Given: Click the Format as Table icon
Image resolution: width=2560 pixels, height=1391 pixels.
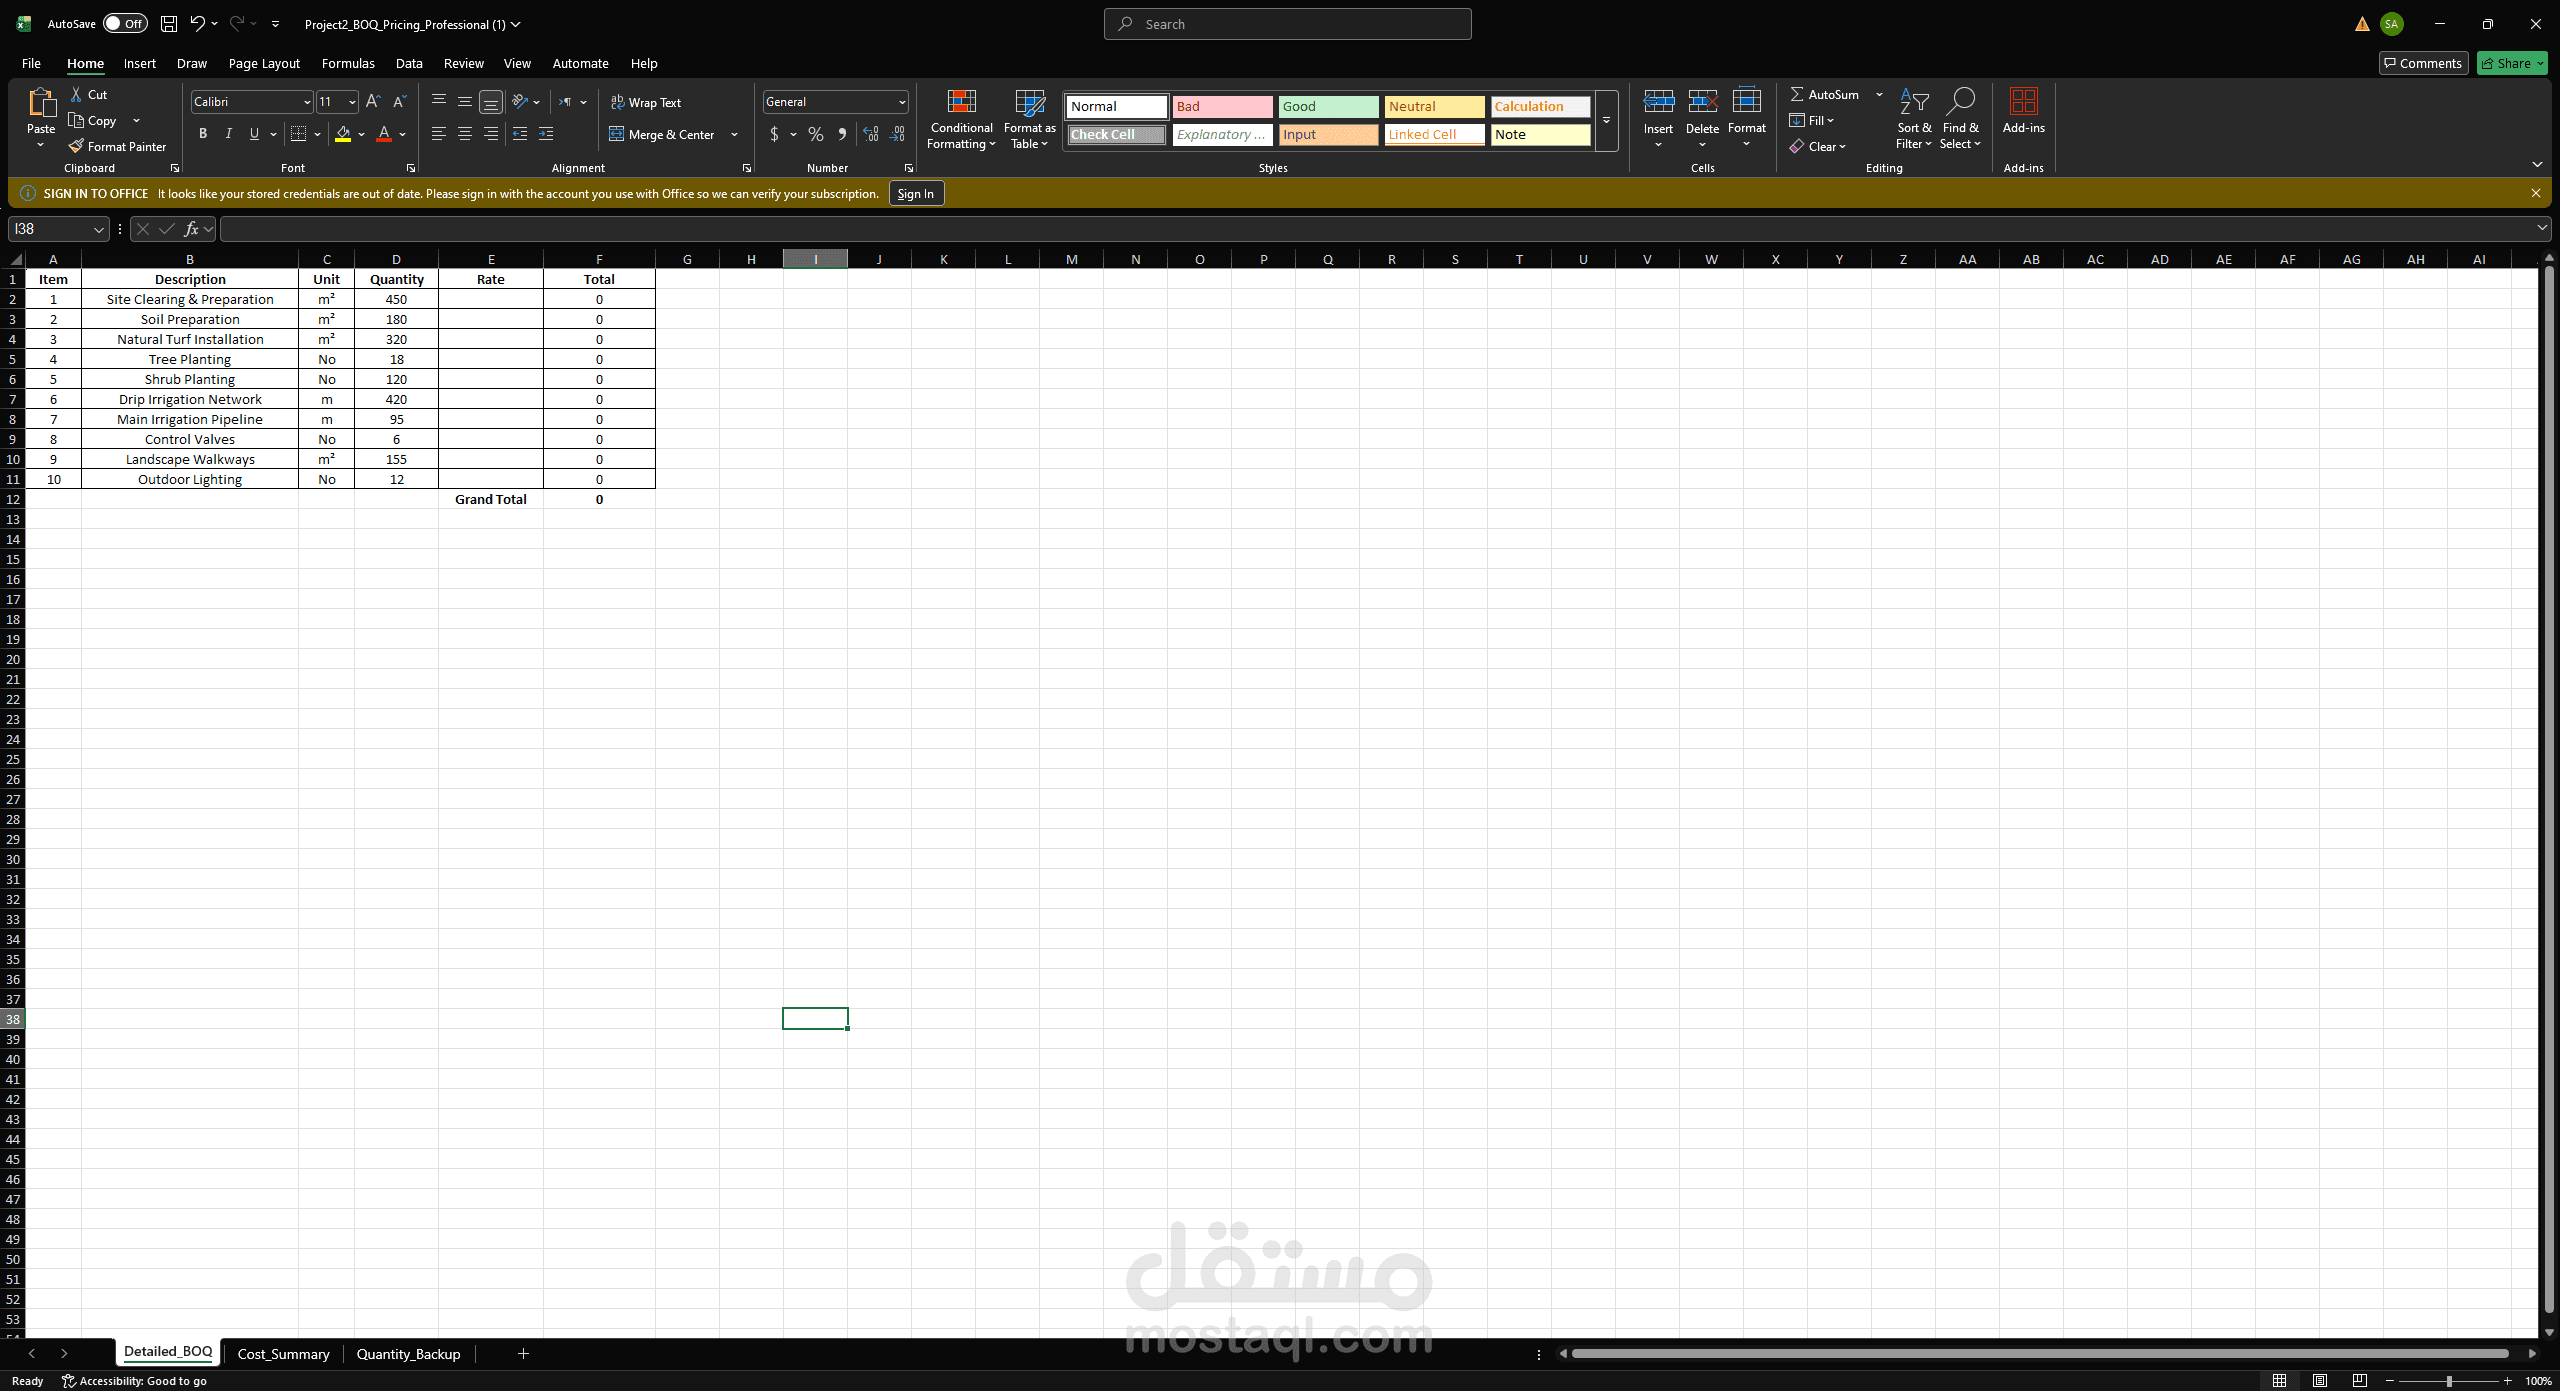Looking at the screenshot, I should click(x=1029, y=103).
